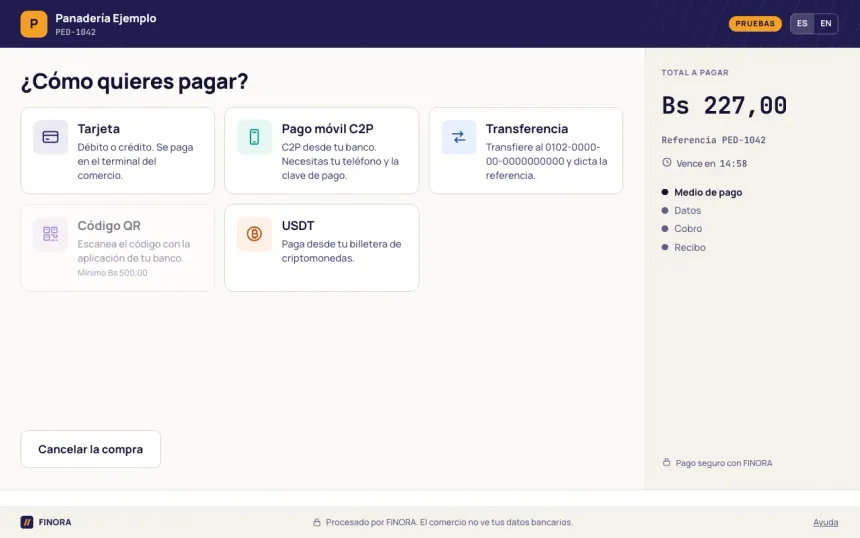Click the PED-1042 order code in header
Screen dimensions: 860x538
click(76, 32)
